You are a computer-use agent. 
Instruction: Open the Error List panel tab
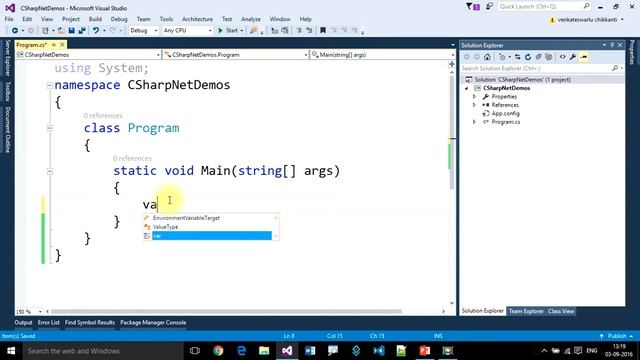(49, 323)
